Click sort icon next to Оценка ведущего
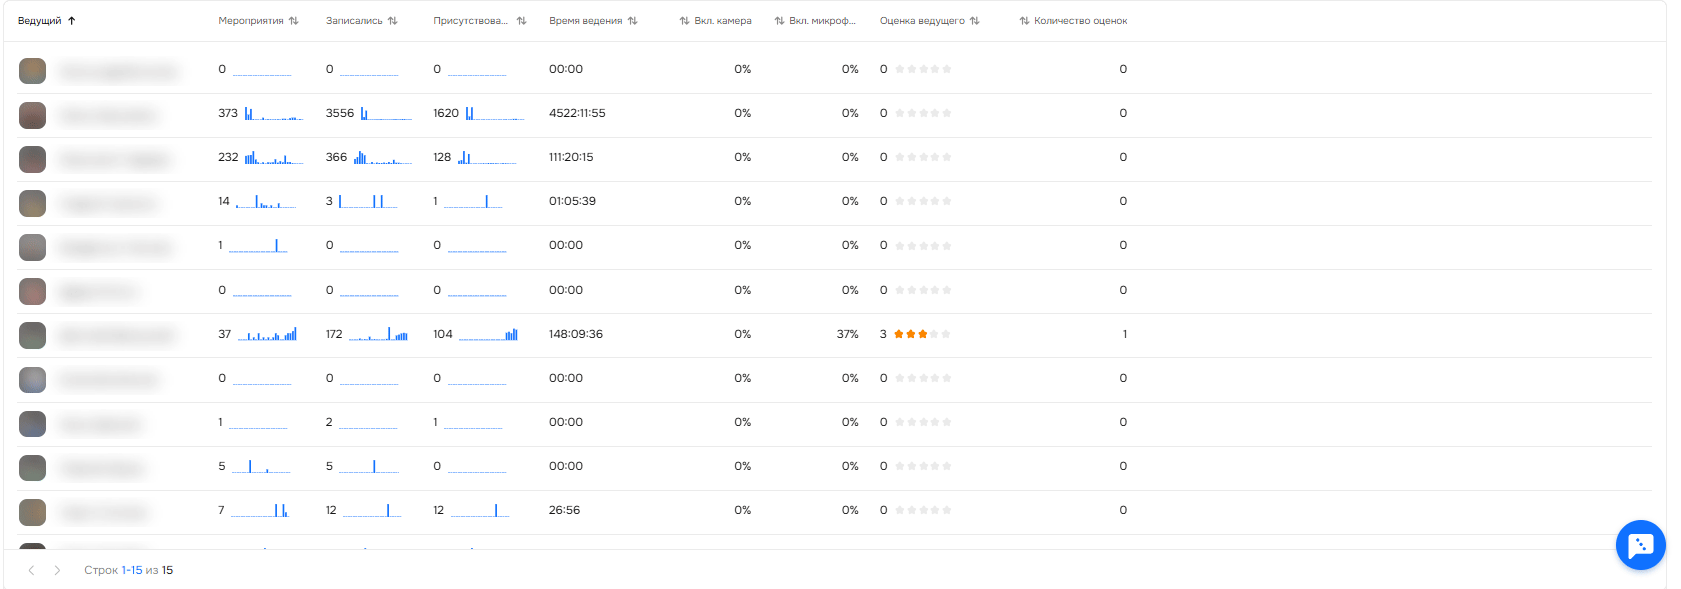1681x589 pixels. coord(974,21)
